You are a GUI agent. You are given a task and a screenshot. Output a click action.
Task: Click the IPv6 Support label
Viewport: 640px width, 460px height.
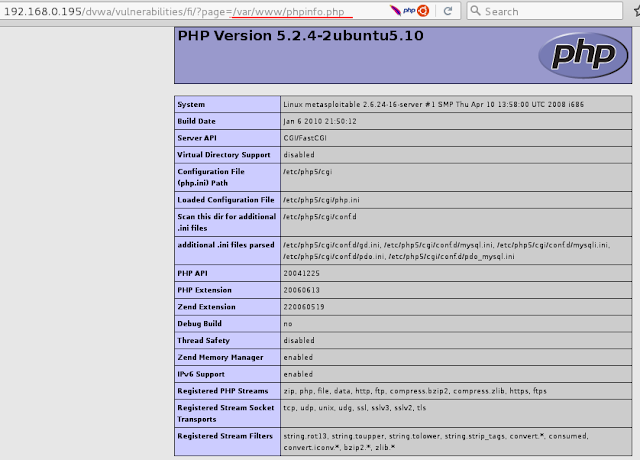[201, 374]
